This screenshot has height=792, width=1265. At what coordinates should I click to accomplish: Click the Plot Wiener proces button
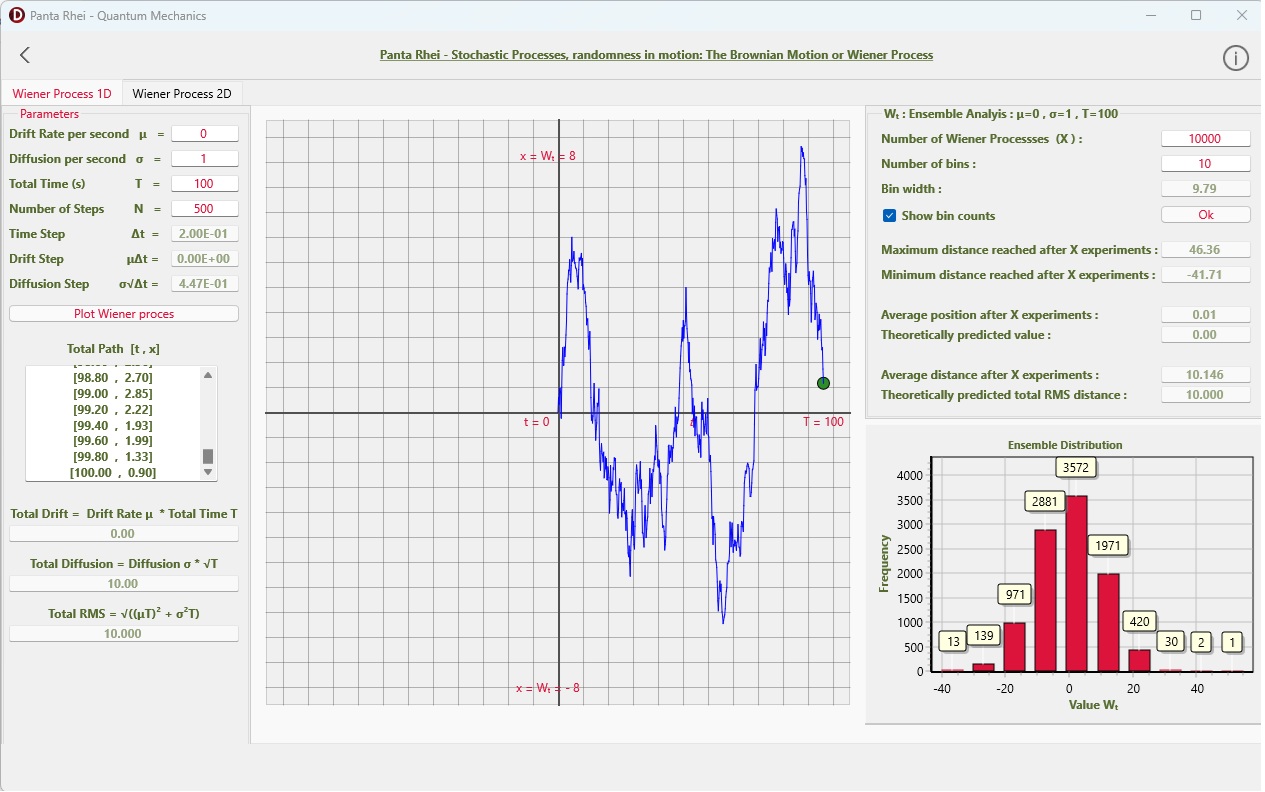(124, 314)
